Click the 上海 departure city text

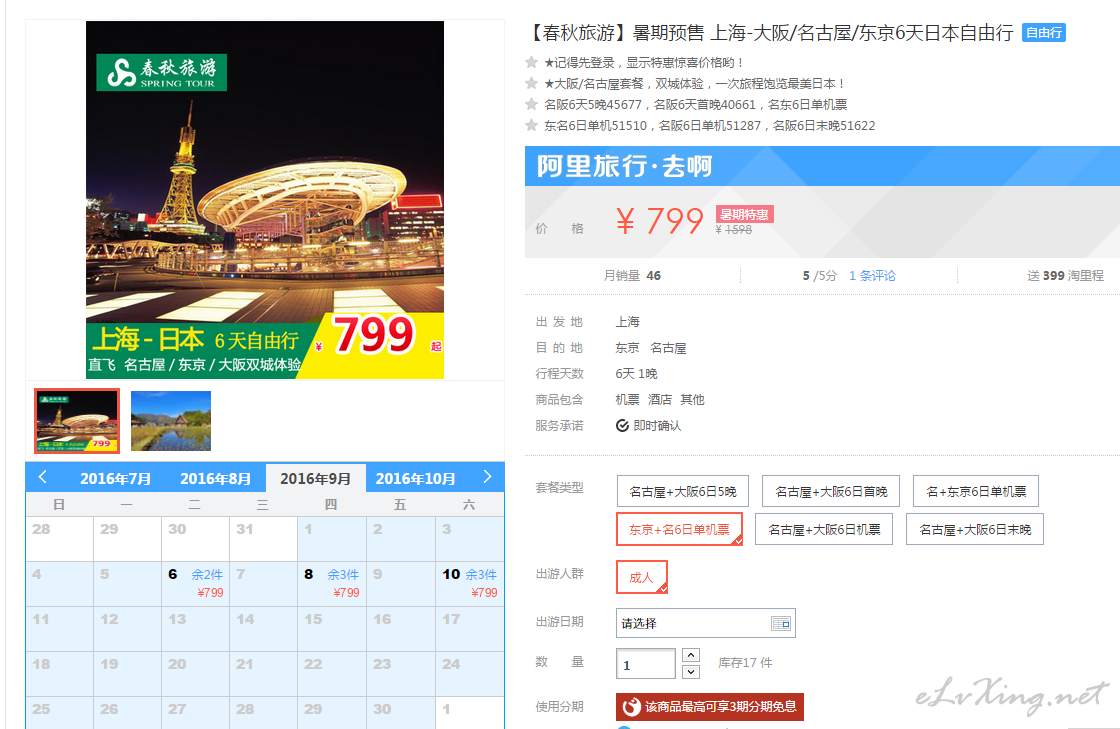(628, 322)
